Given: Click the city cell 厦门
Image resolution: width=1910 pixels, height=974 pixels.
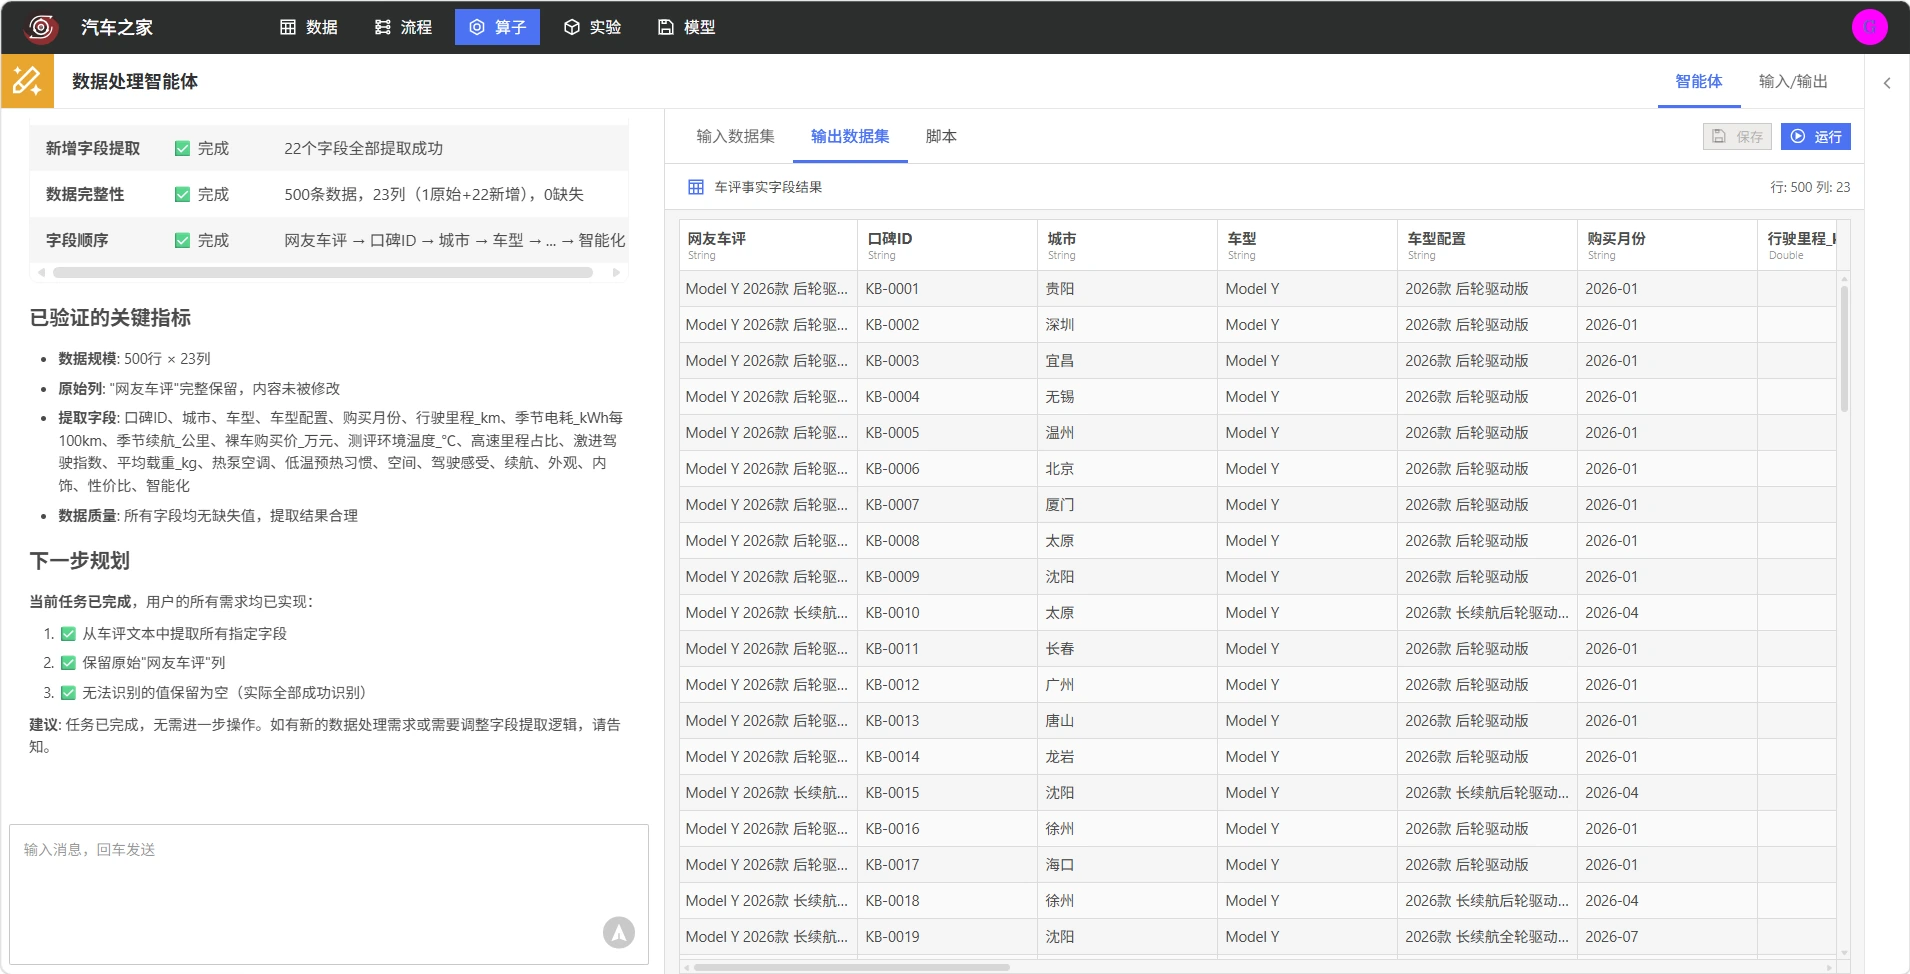Looking at the screenshot, I should point(1128,505).
